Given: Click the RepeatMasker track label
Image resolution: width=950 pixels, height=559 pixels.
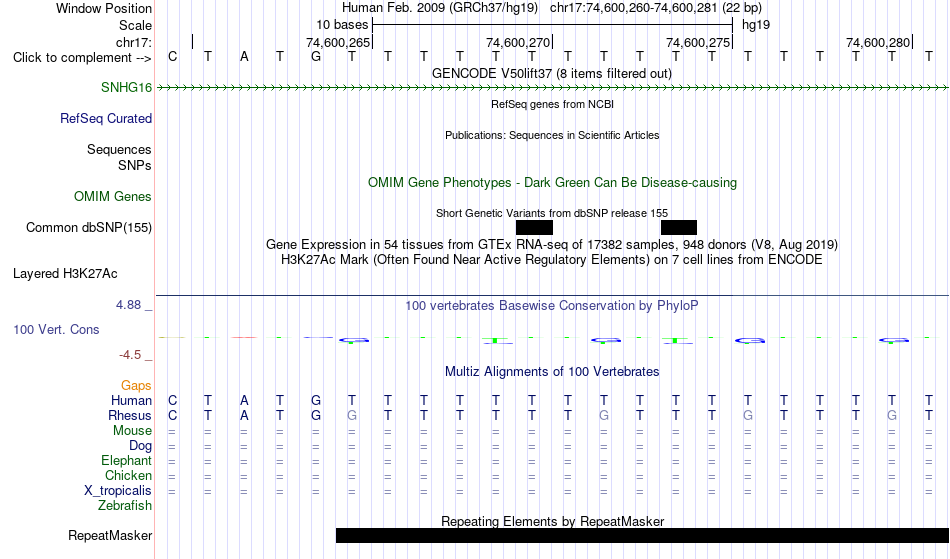Looking at the screenshot, I should pos(110,535).
